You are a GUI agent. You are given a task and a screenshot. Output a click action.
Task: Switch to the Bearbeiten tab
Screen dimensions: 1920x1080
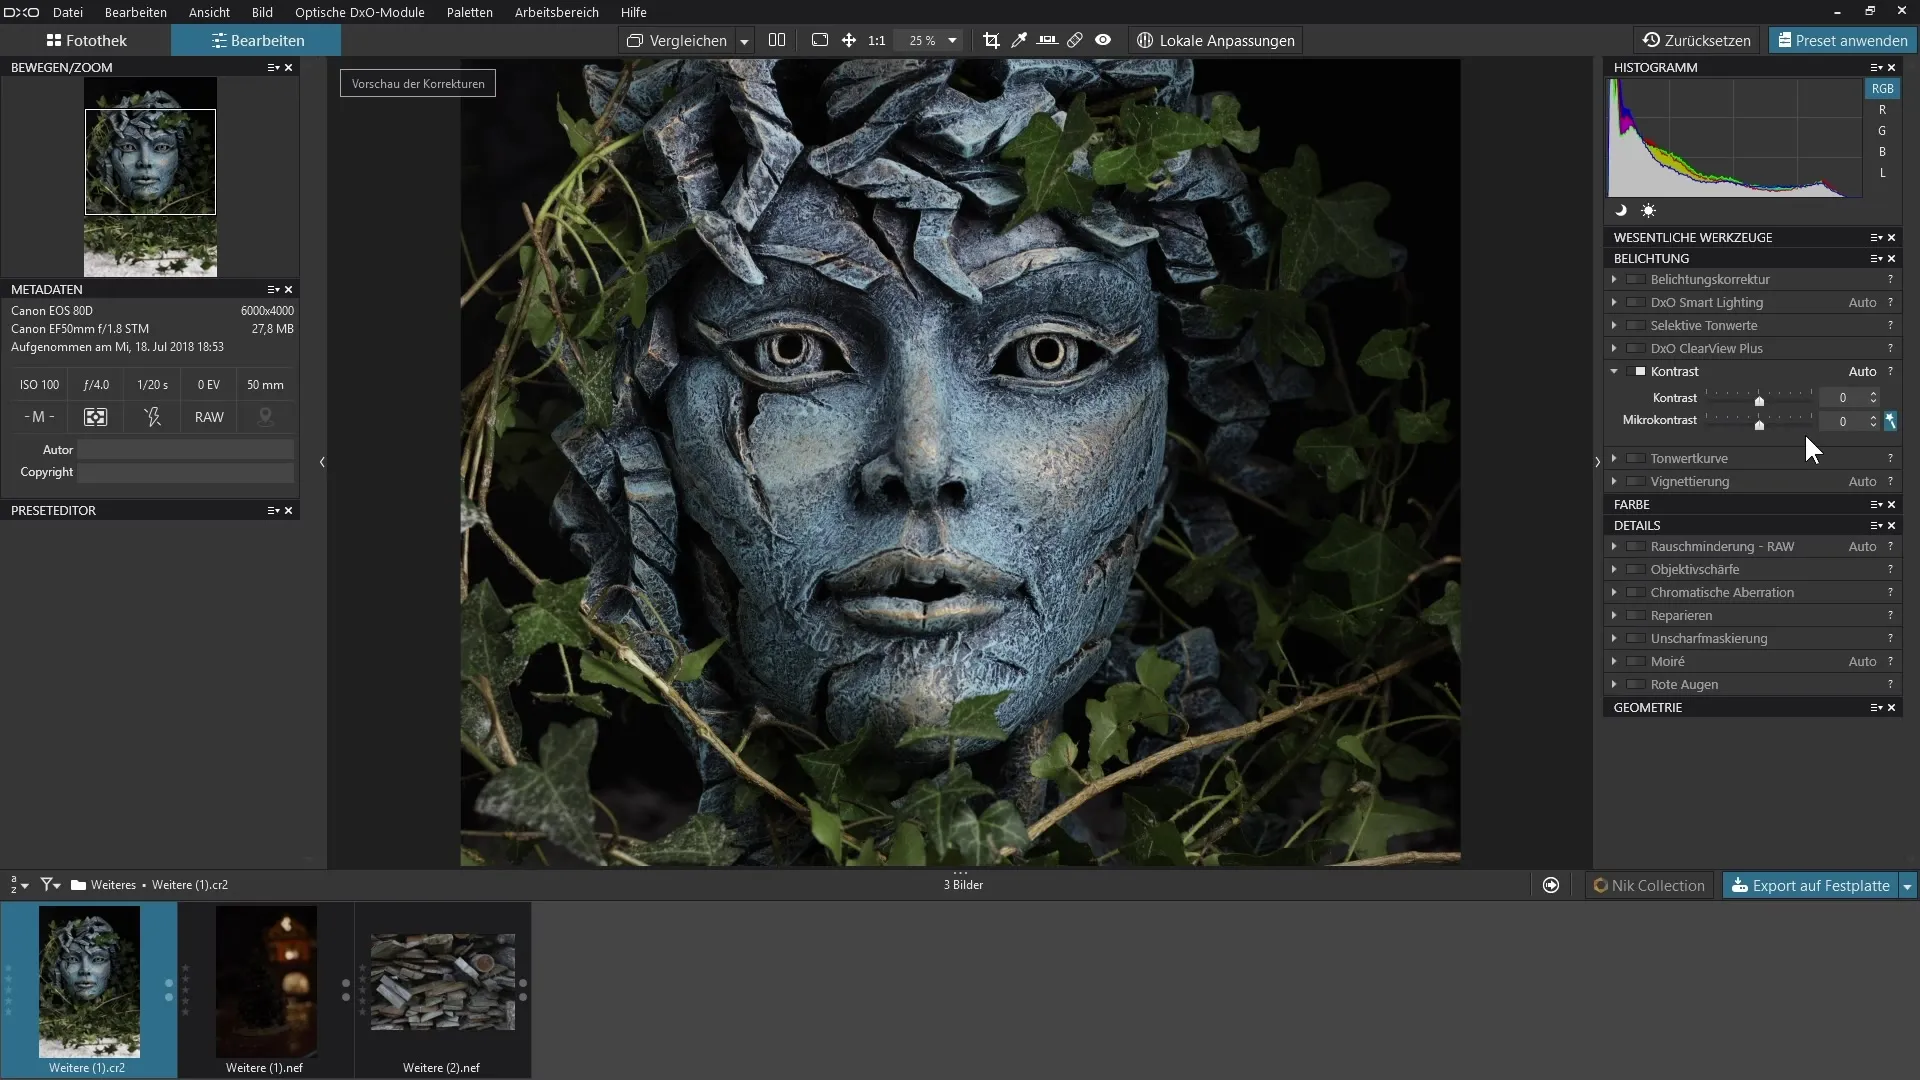(257, 40)
